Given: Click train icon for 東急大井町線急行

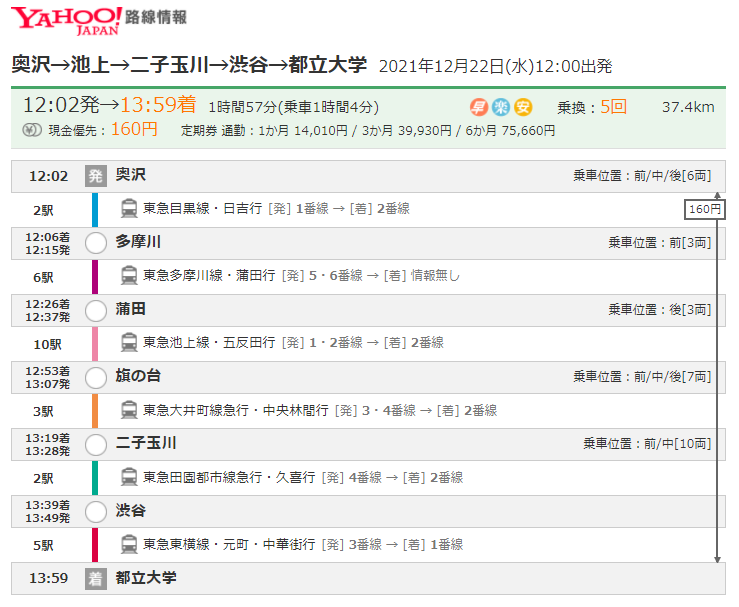Looking at the screenshot, I should click(129, 410).
